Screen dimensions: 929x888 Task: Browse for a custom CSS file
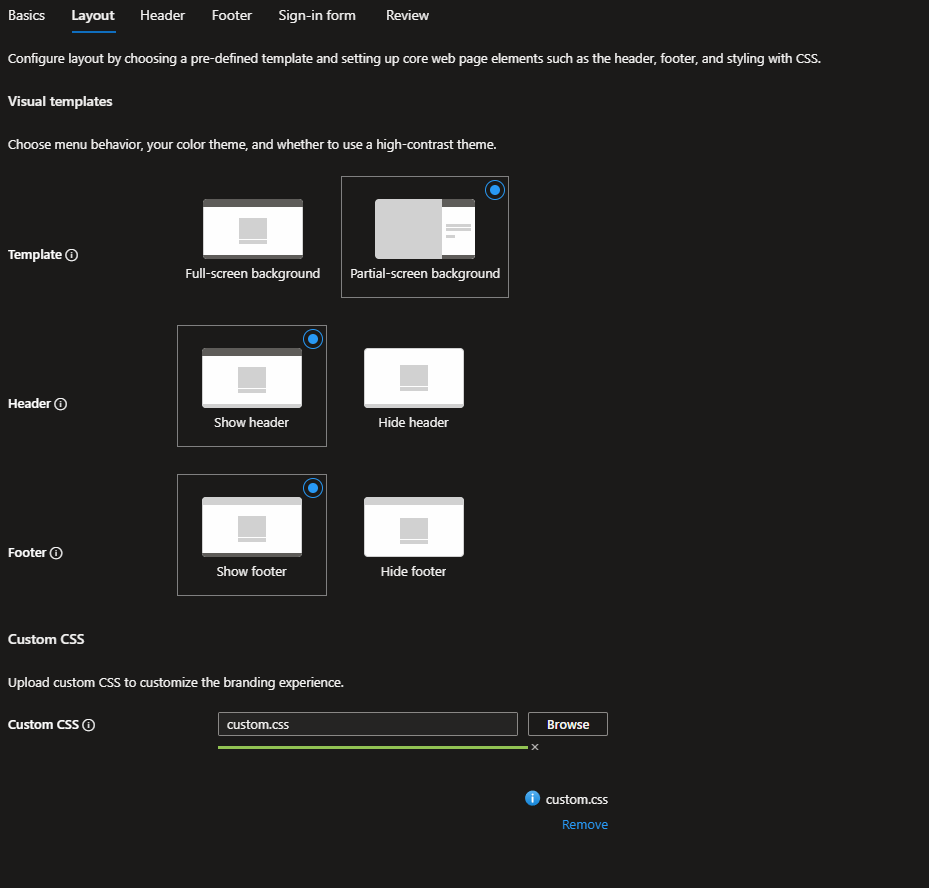click(568, 724)
